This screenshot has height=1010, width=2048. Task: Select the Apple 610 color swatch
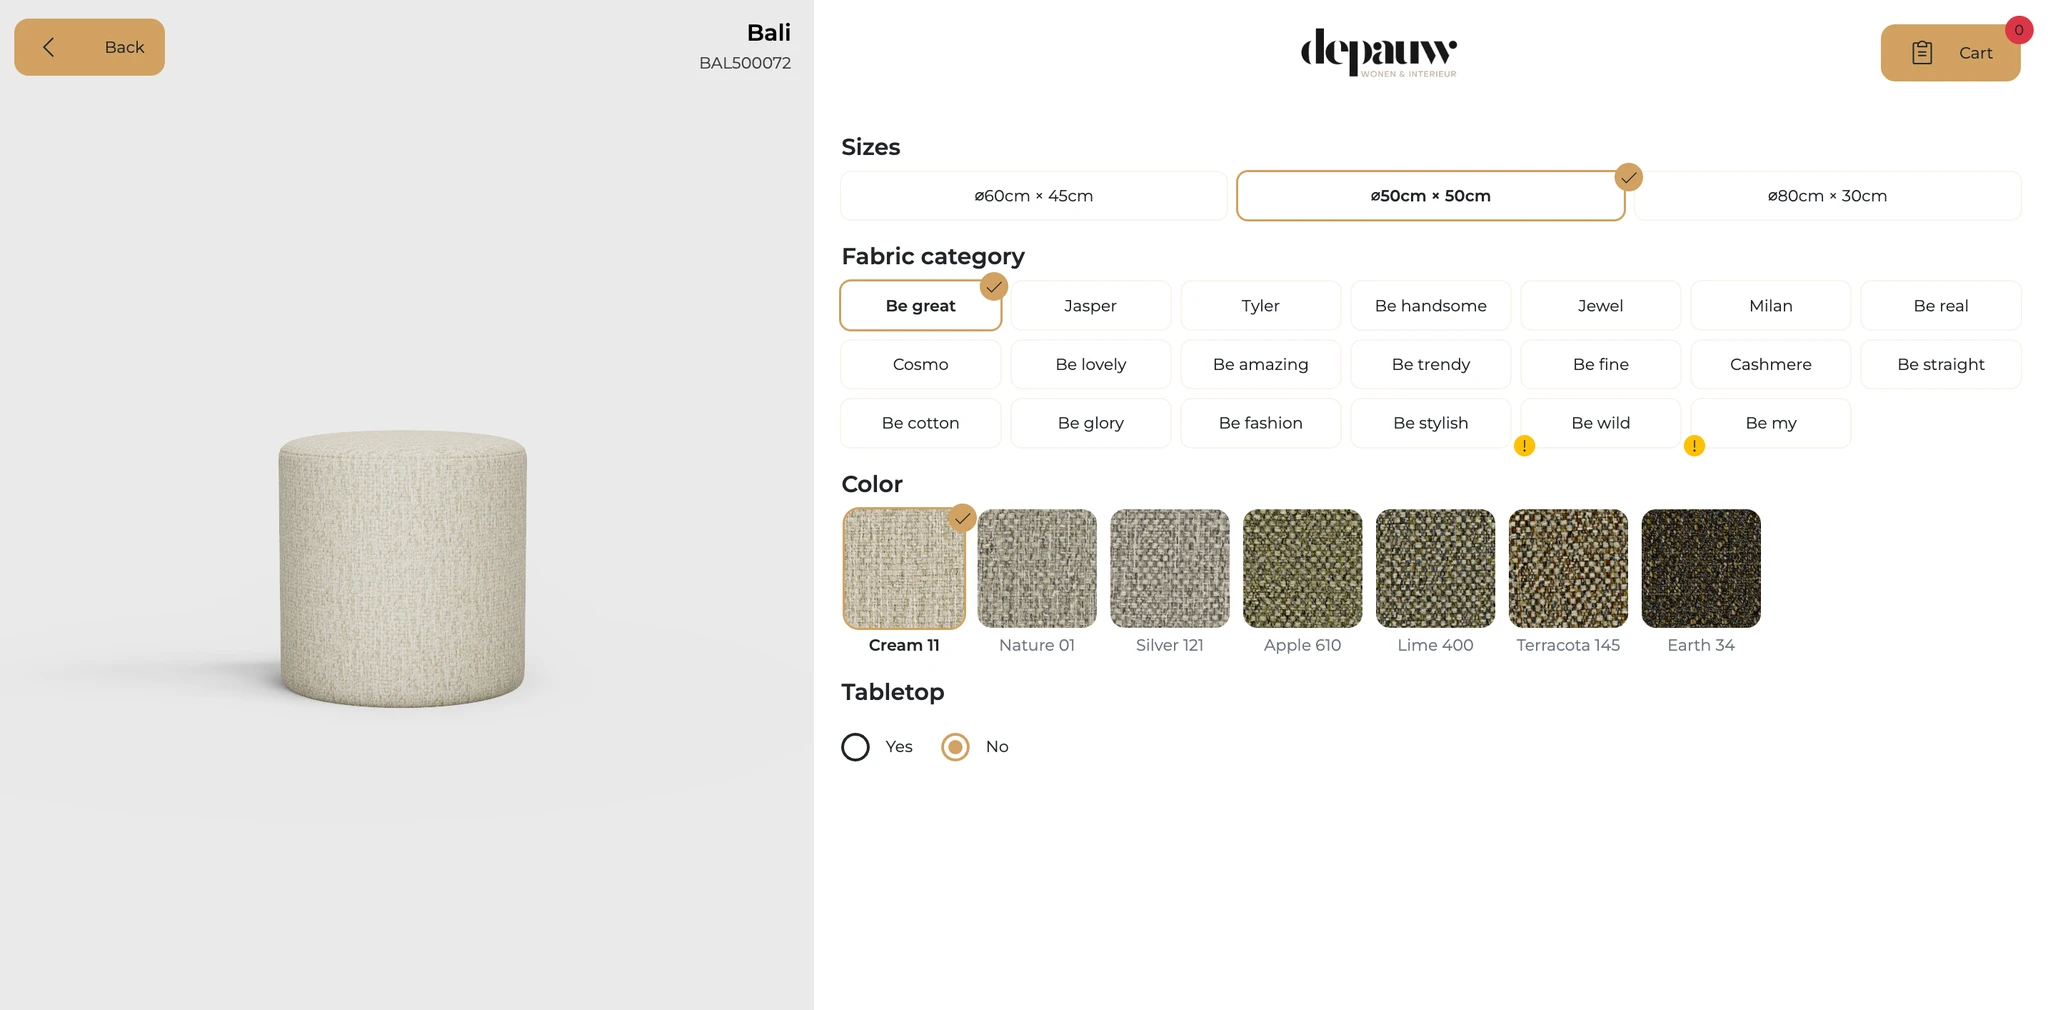(1302, 569)
